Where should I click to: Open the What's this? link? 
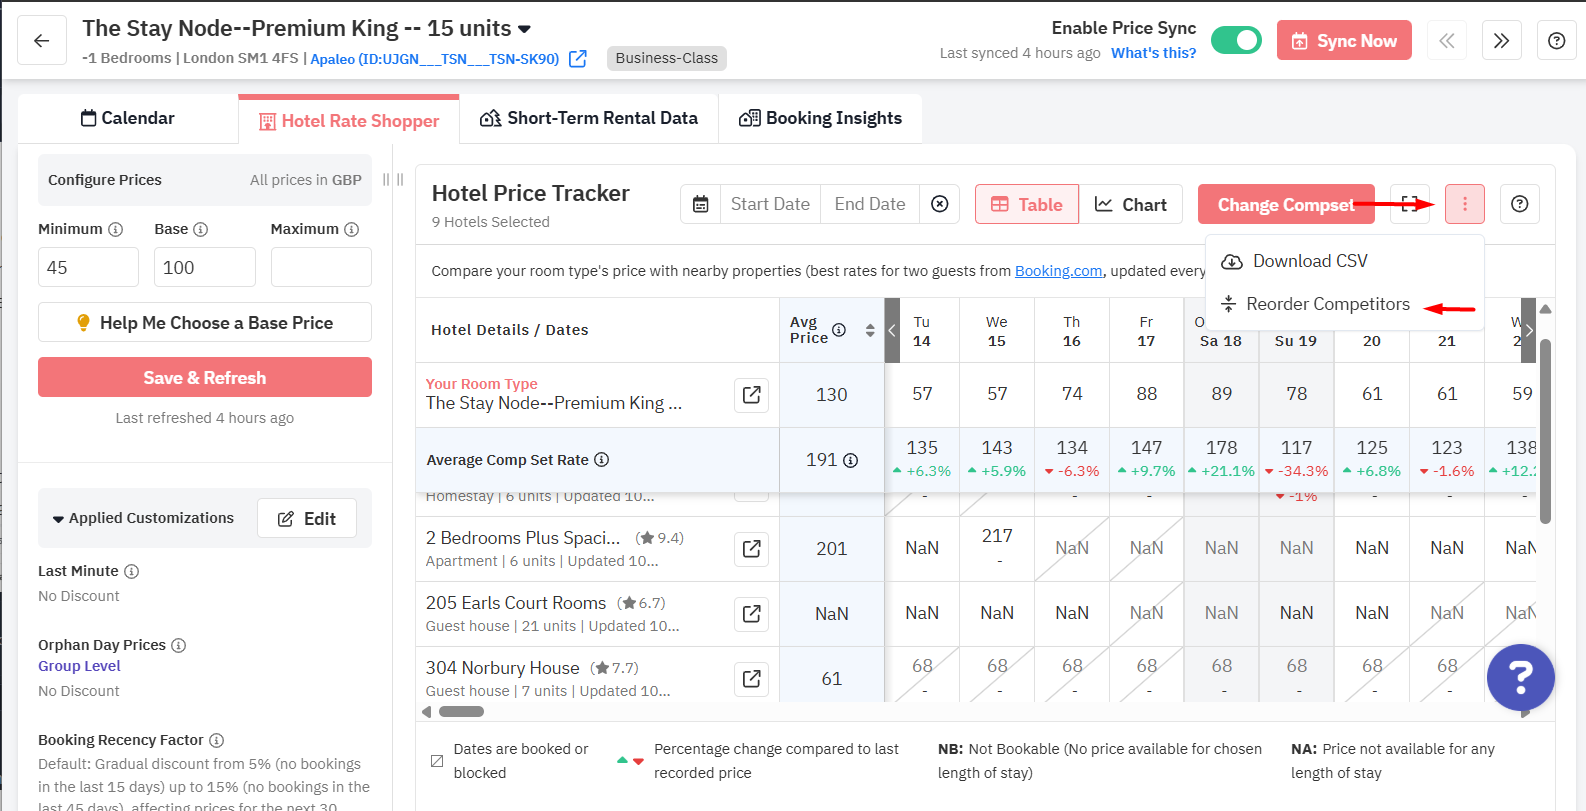click(x=1153, y=53)
